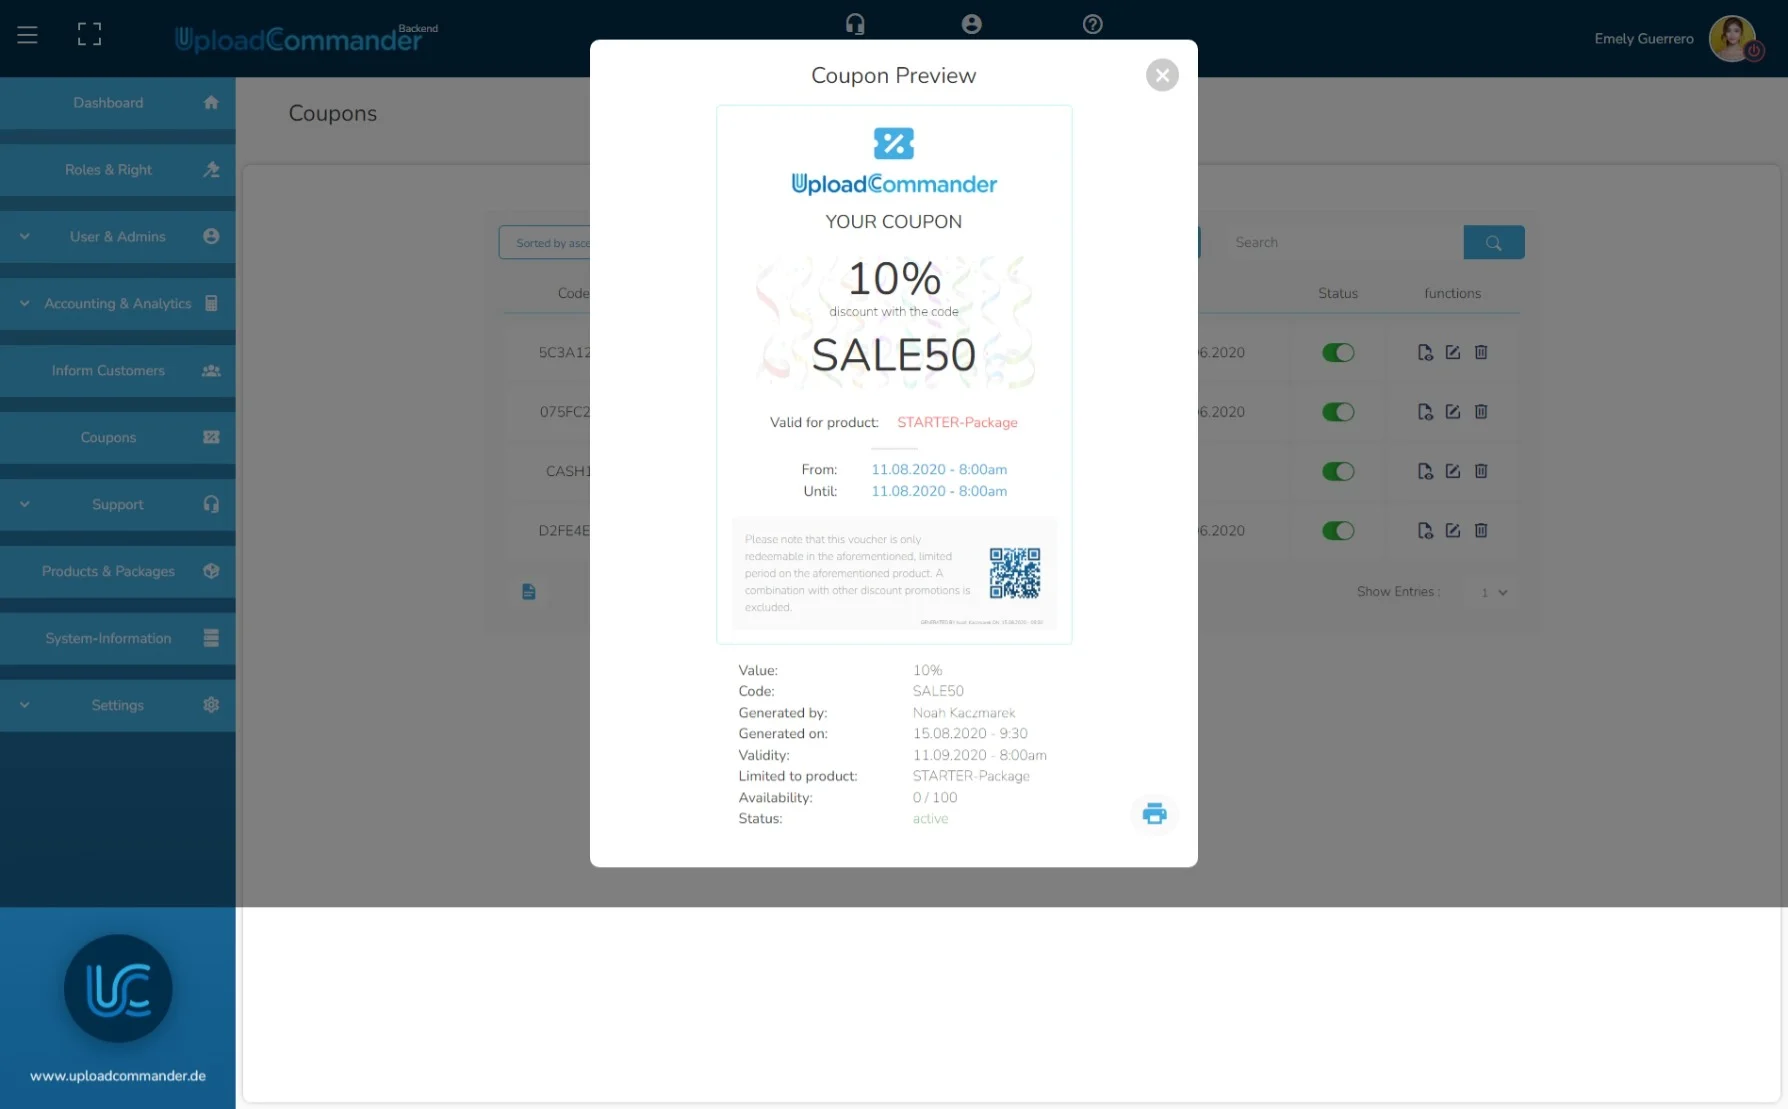Click the blue document icon below table

pos(529,592)
